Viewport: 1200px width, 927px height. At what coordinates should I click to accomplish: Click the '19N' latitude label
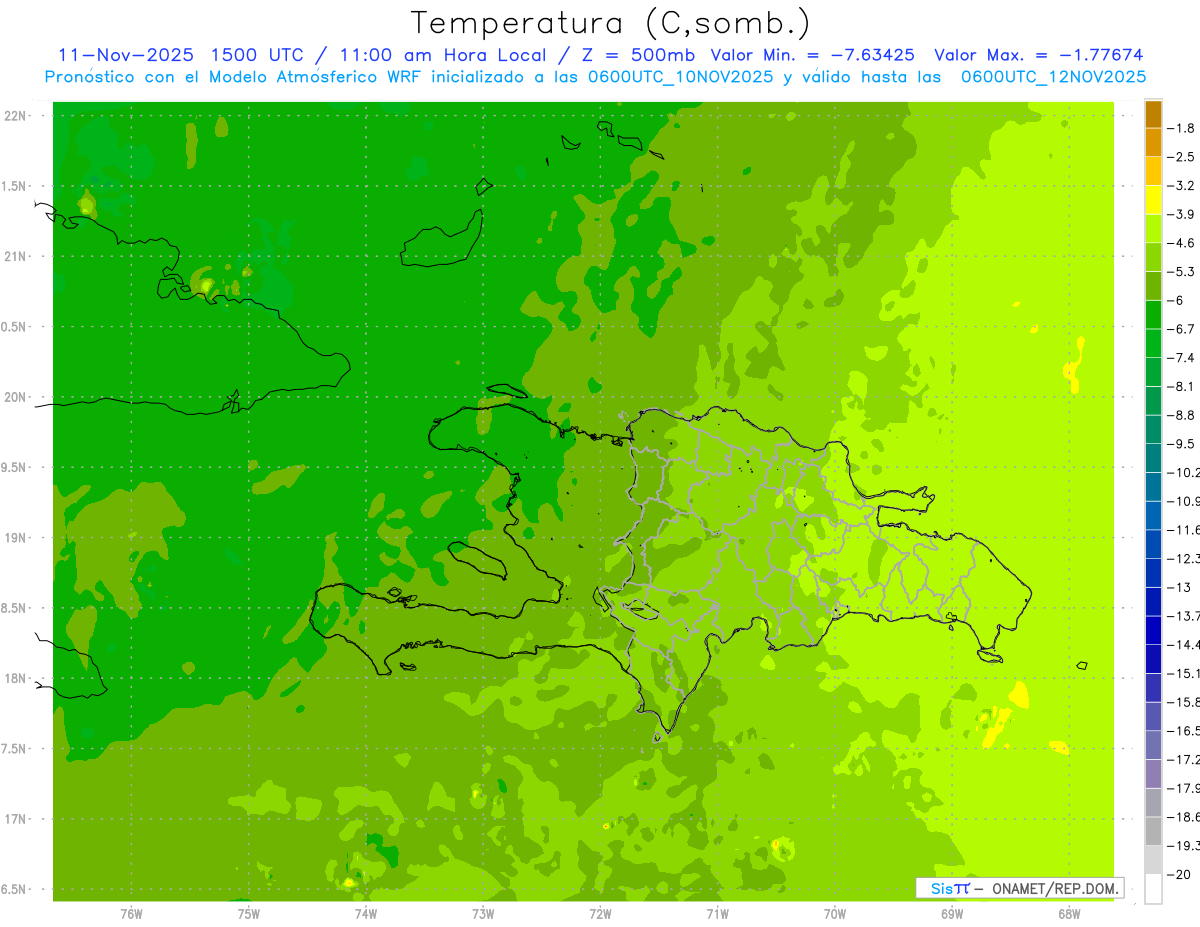pyautogui.click(x=15, y=537)
